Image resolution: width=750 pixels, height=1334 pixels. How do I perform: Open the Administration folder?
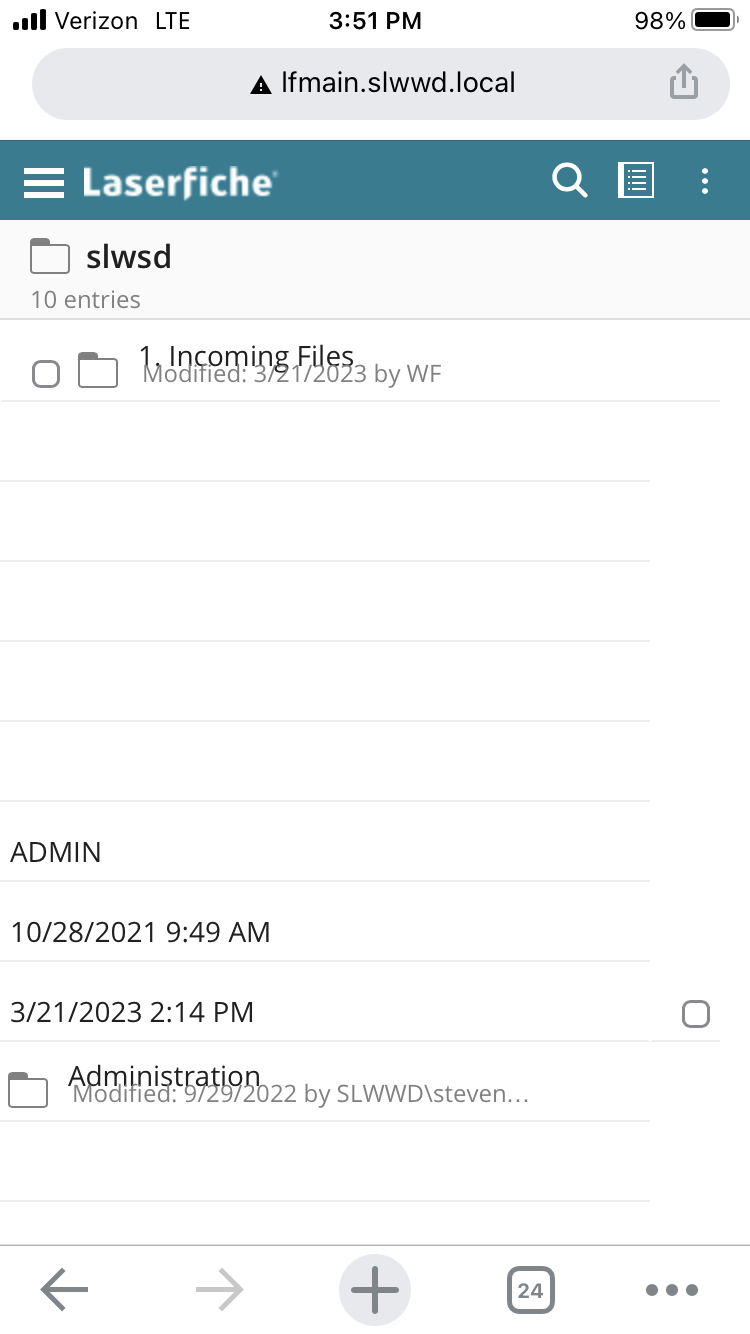(165, 1078)
